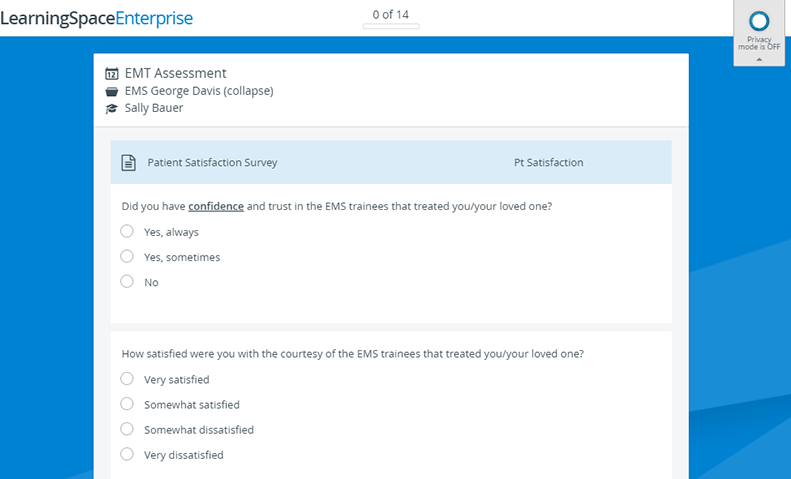Collapse the Privacy mode panel arrow
791x479 pixels.
coord(759,59)
